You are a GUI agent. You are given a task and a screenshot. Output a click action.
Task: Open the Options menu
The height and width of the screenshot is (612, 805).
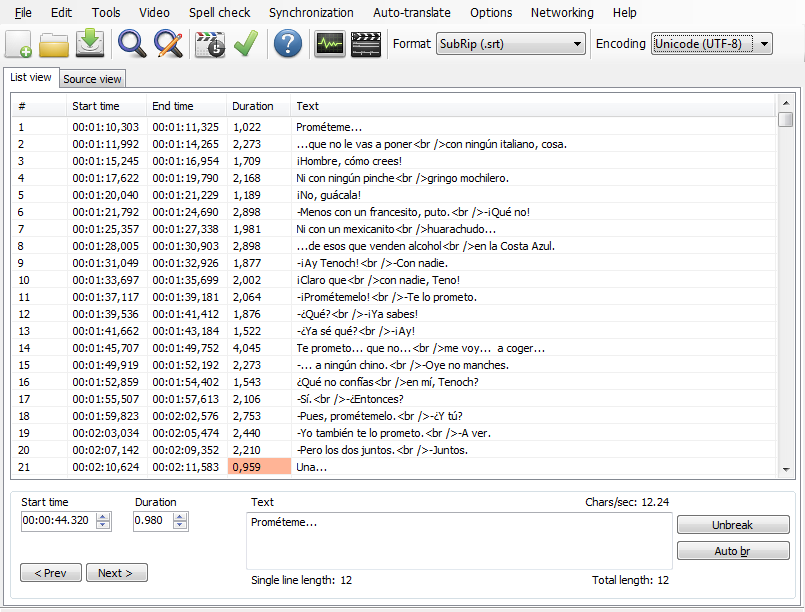tap(491, 13)
